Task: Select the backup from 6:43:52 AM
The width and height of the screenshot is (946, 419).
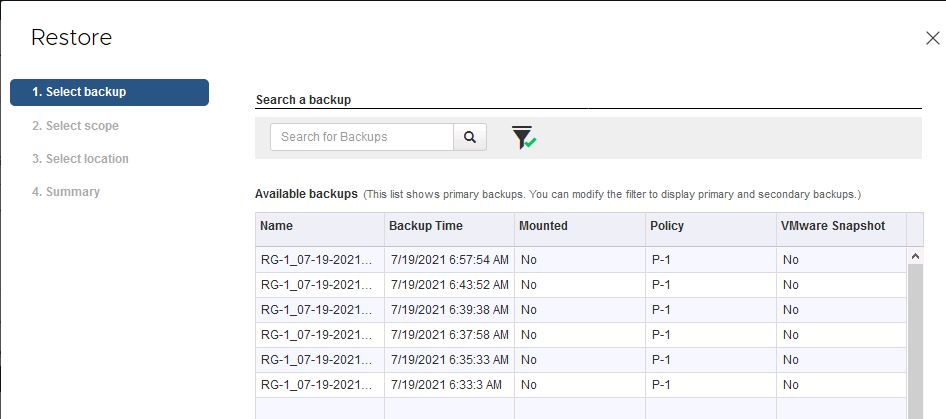Action: click(x=450, y=284)
